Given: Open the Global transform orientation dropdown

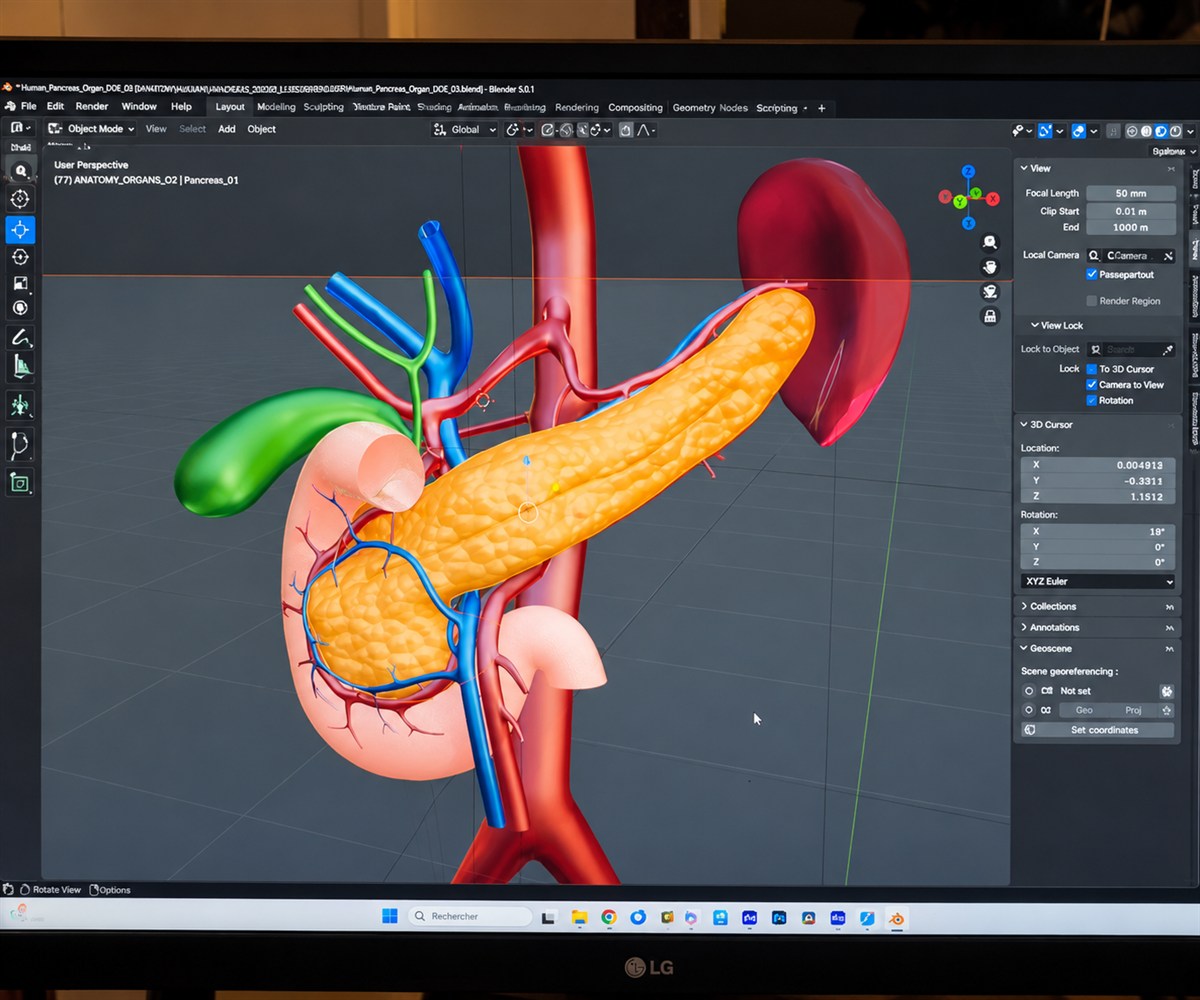Looking at the screenshot, I should coord(465,130).
